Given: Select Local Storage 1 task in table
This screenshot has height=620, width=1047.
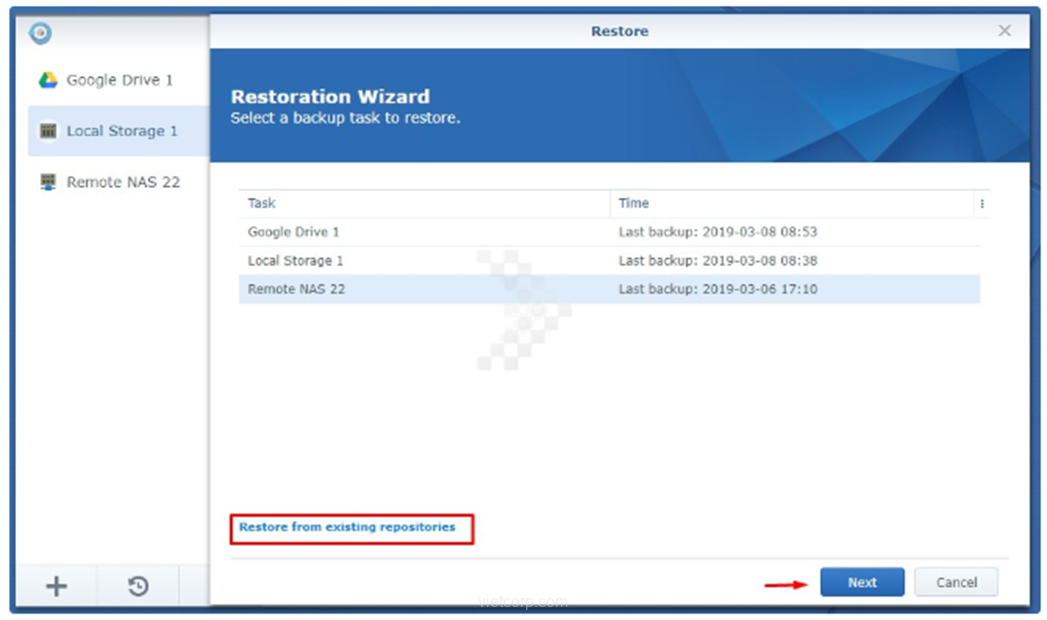Looking at the screenshot, I should click(296, 261).
